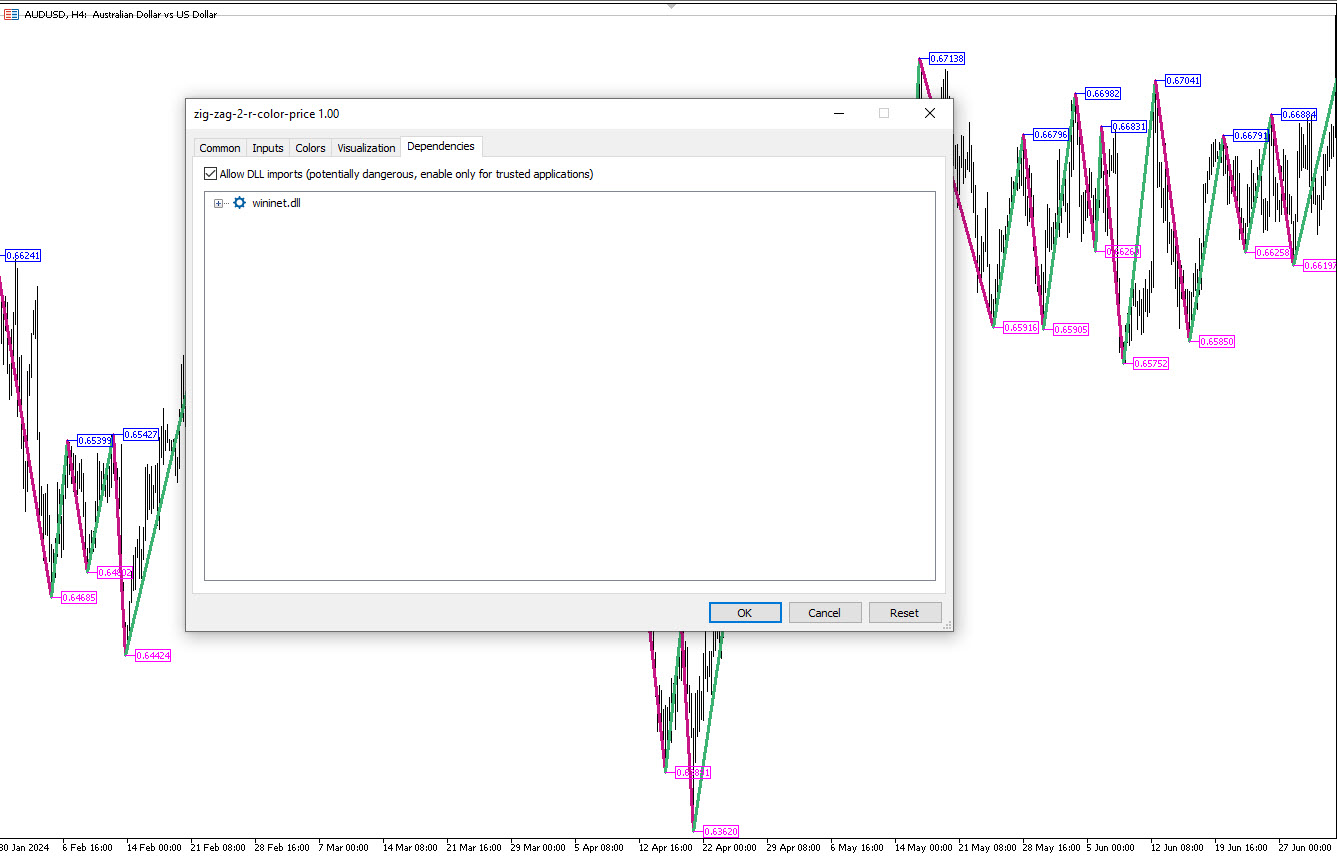The width and height of the screenshot is (1337, 856).
Task: Confirm dialog with OK button
Action: tap(745, 613)
